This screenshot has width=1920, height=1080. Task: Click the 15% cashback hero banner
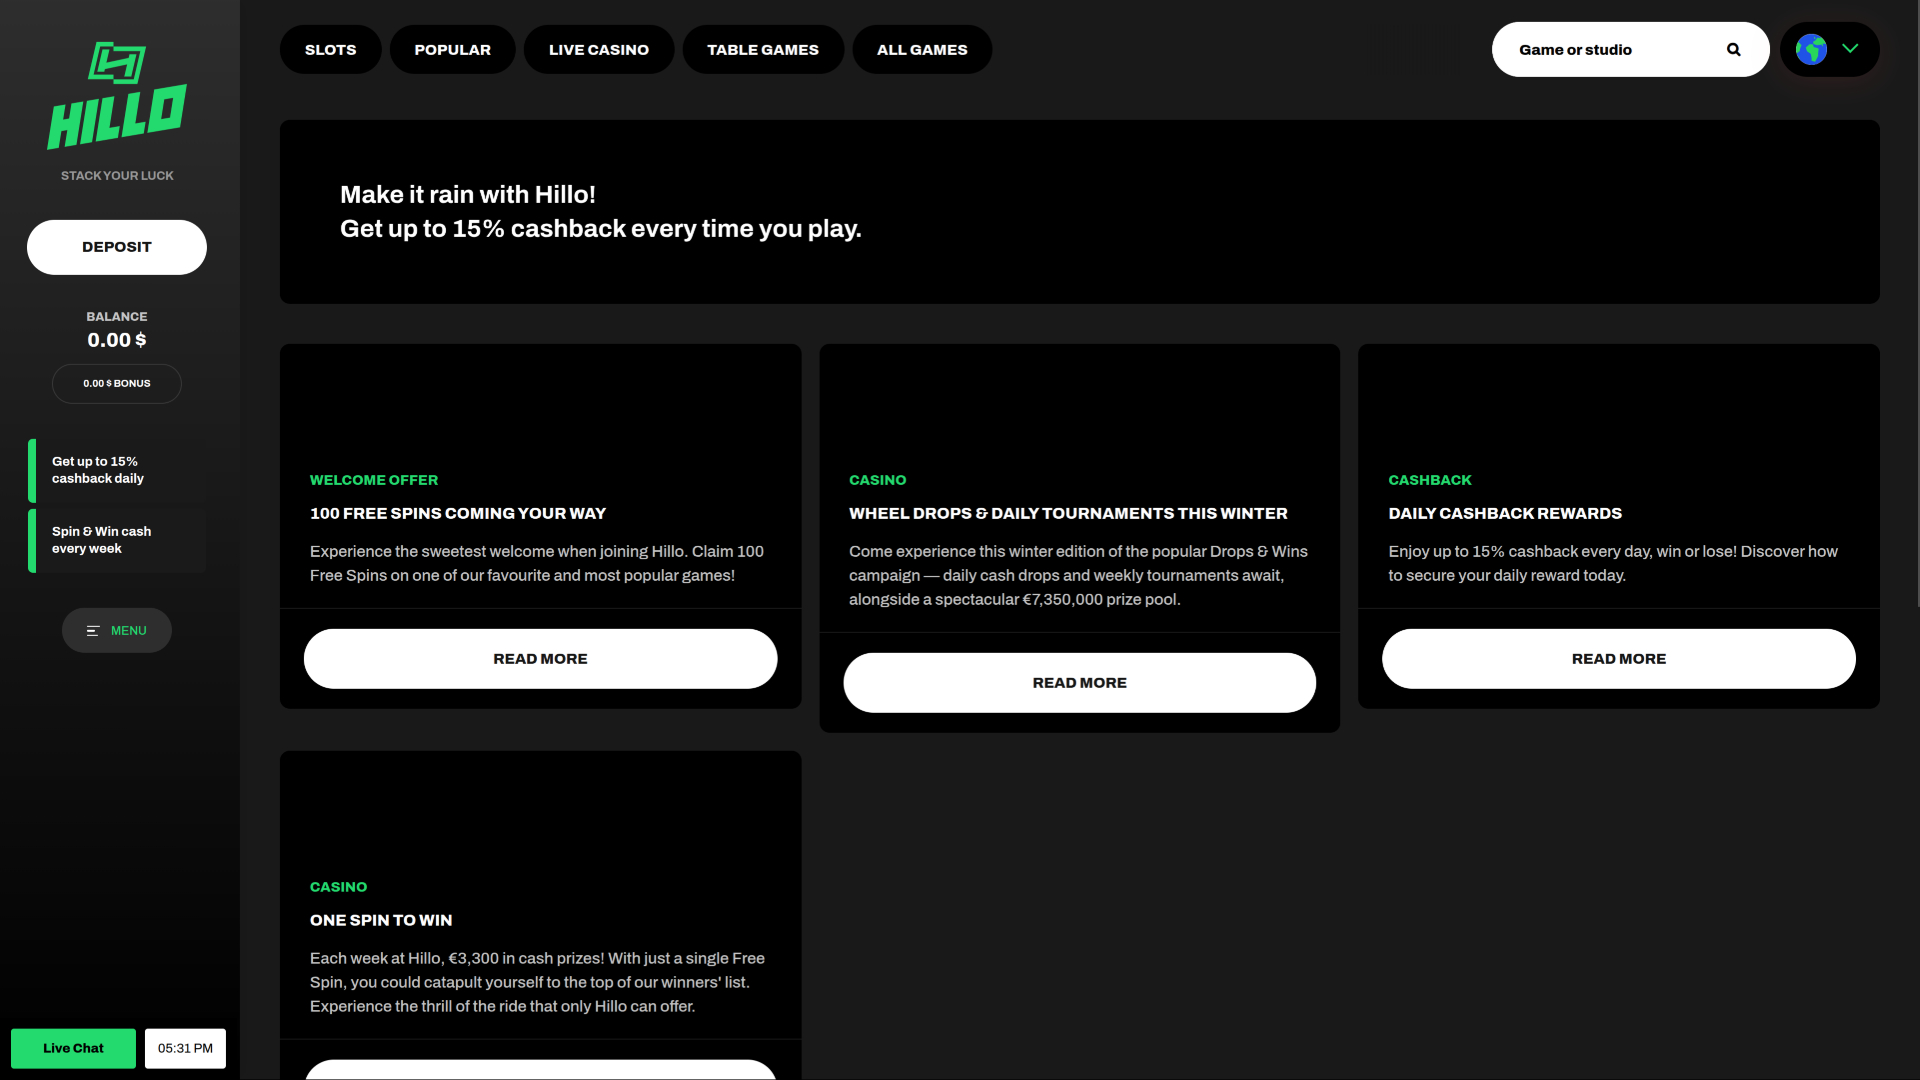[x=1079, y=212]
